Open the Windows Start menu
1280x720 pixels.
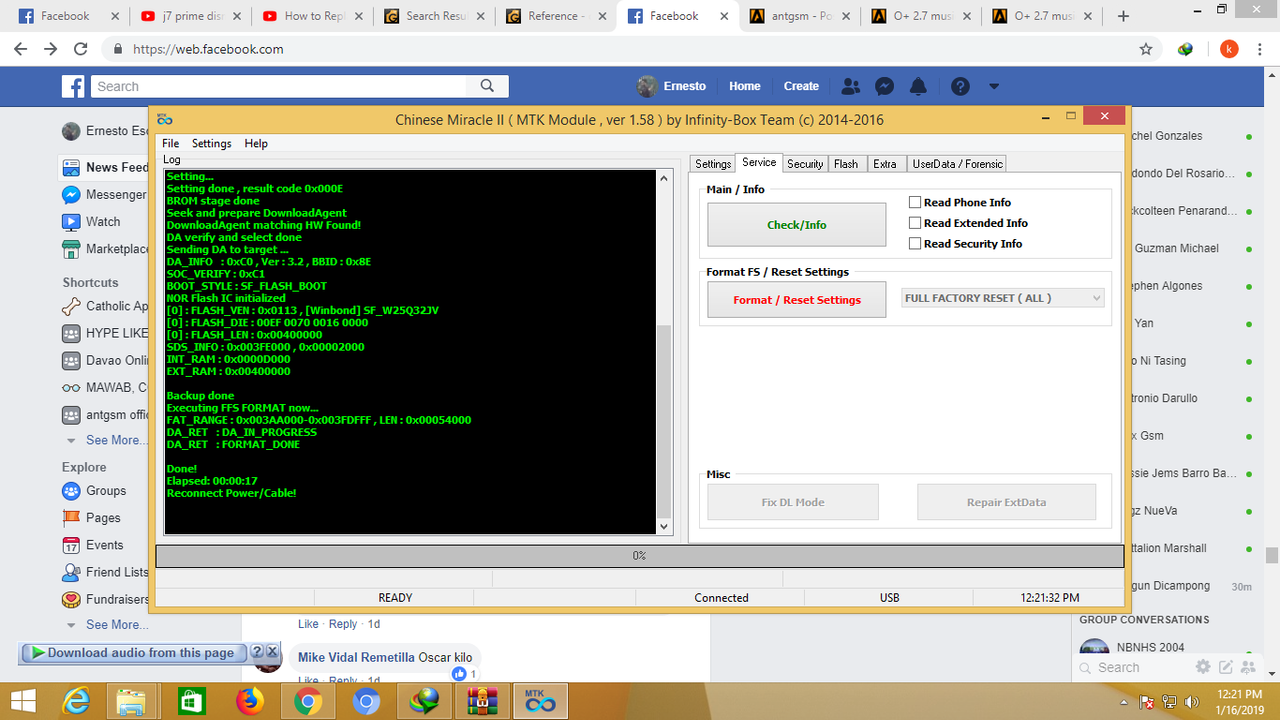click(23, 701)
